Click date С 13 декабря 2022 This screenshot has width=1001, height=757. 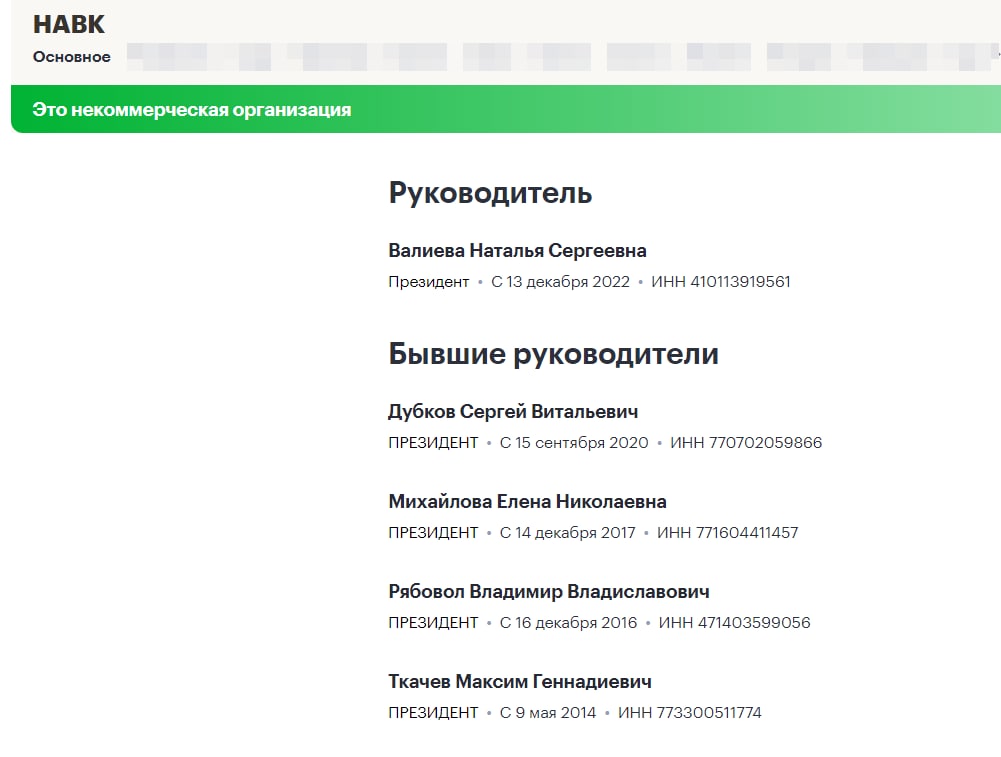[561, 281]
